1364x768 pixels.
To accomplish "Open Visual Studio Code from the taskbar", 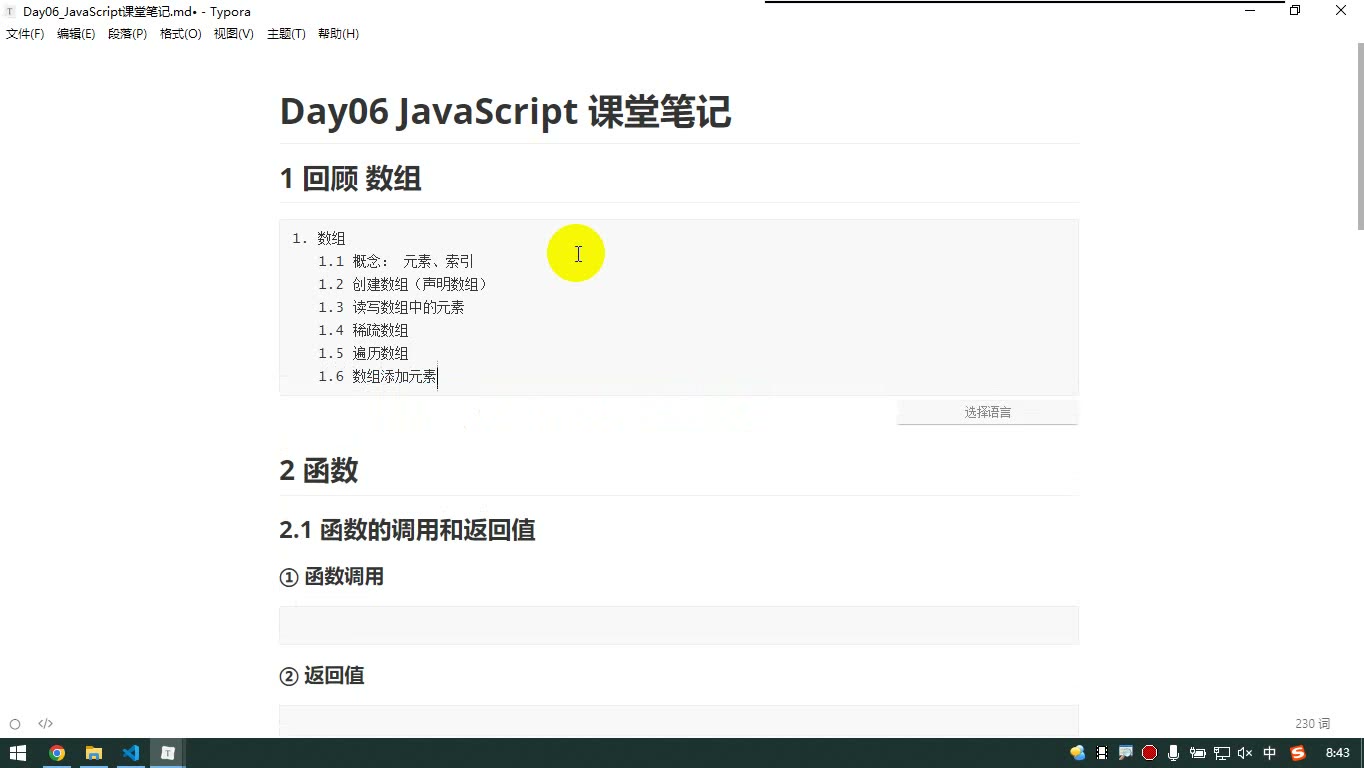I will pos(131,753).
